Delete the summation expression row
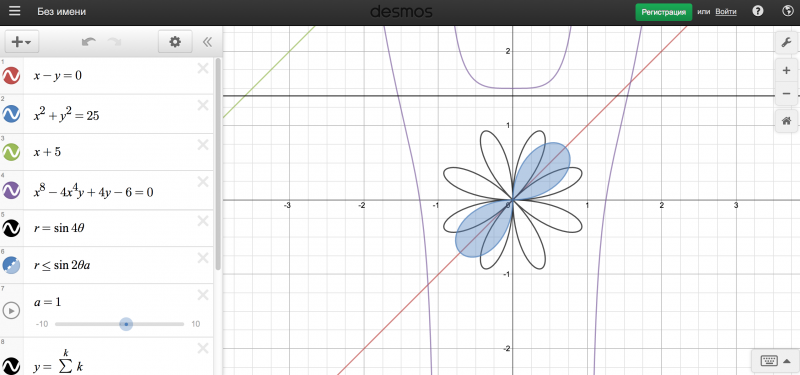Viewport: 800px width, 375px height. coord(203,348)
